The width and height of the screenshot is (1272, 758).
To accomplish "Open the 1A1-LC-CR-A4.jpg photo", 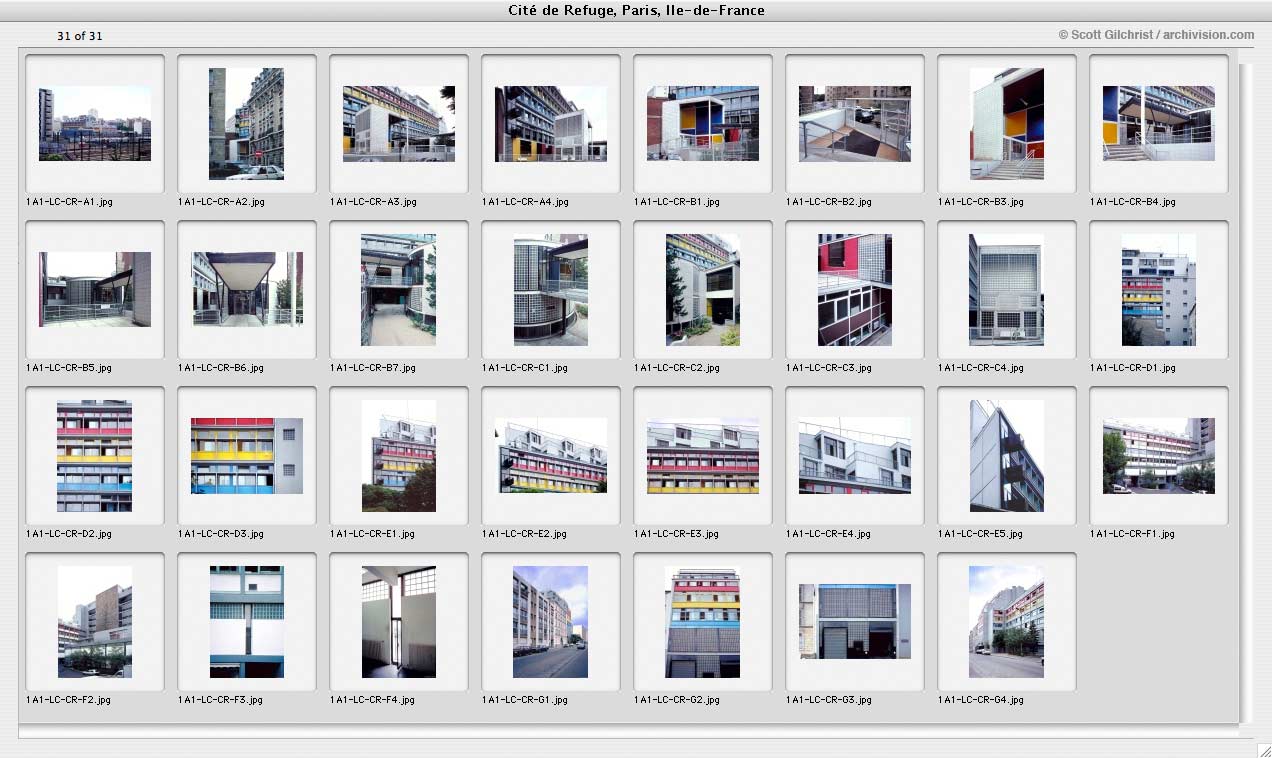I will pos(551,124).
